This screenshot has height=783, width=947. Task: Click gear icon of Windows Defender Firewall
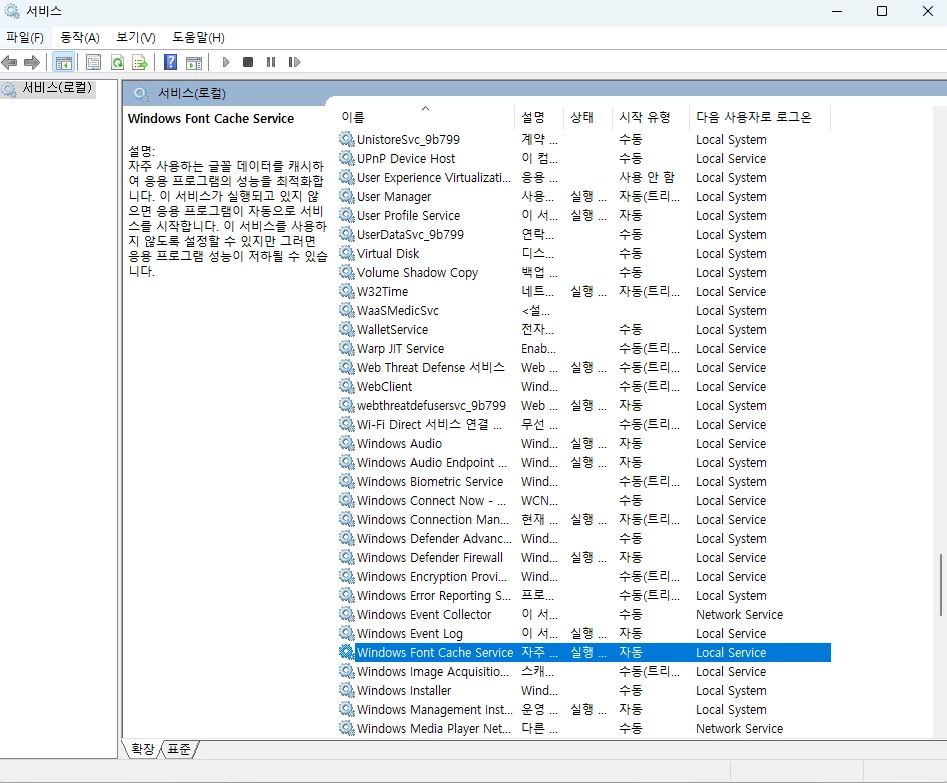click(x=347, y=558)
